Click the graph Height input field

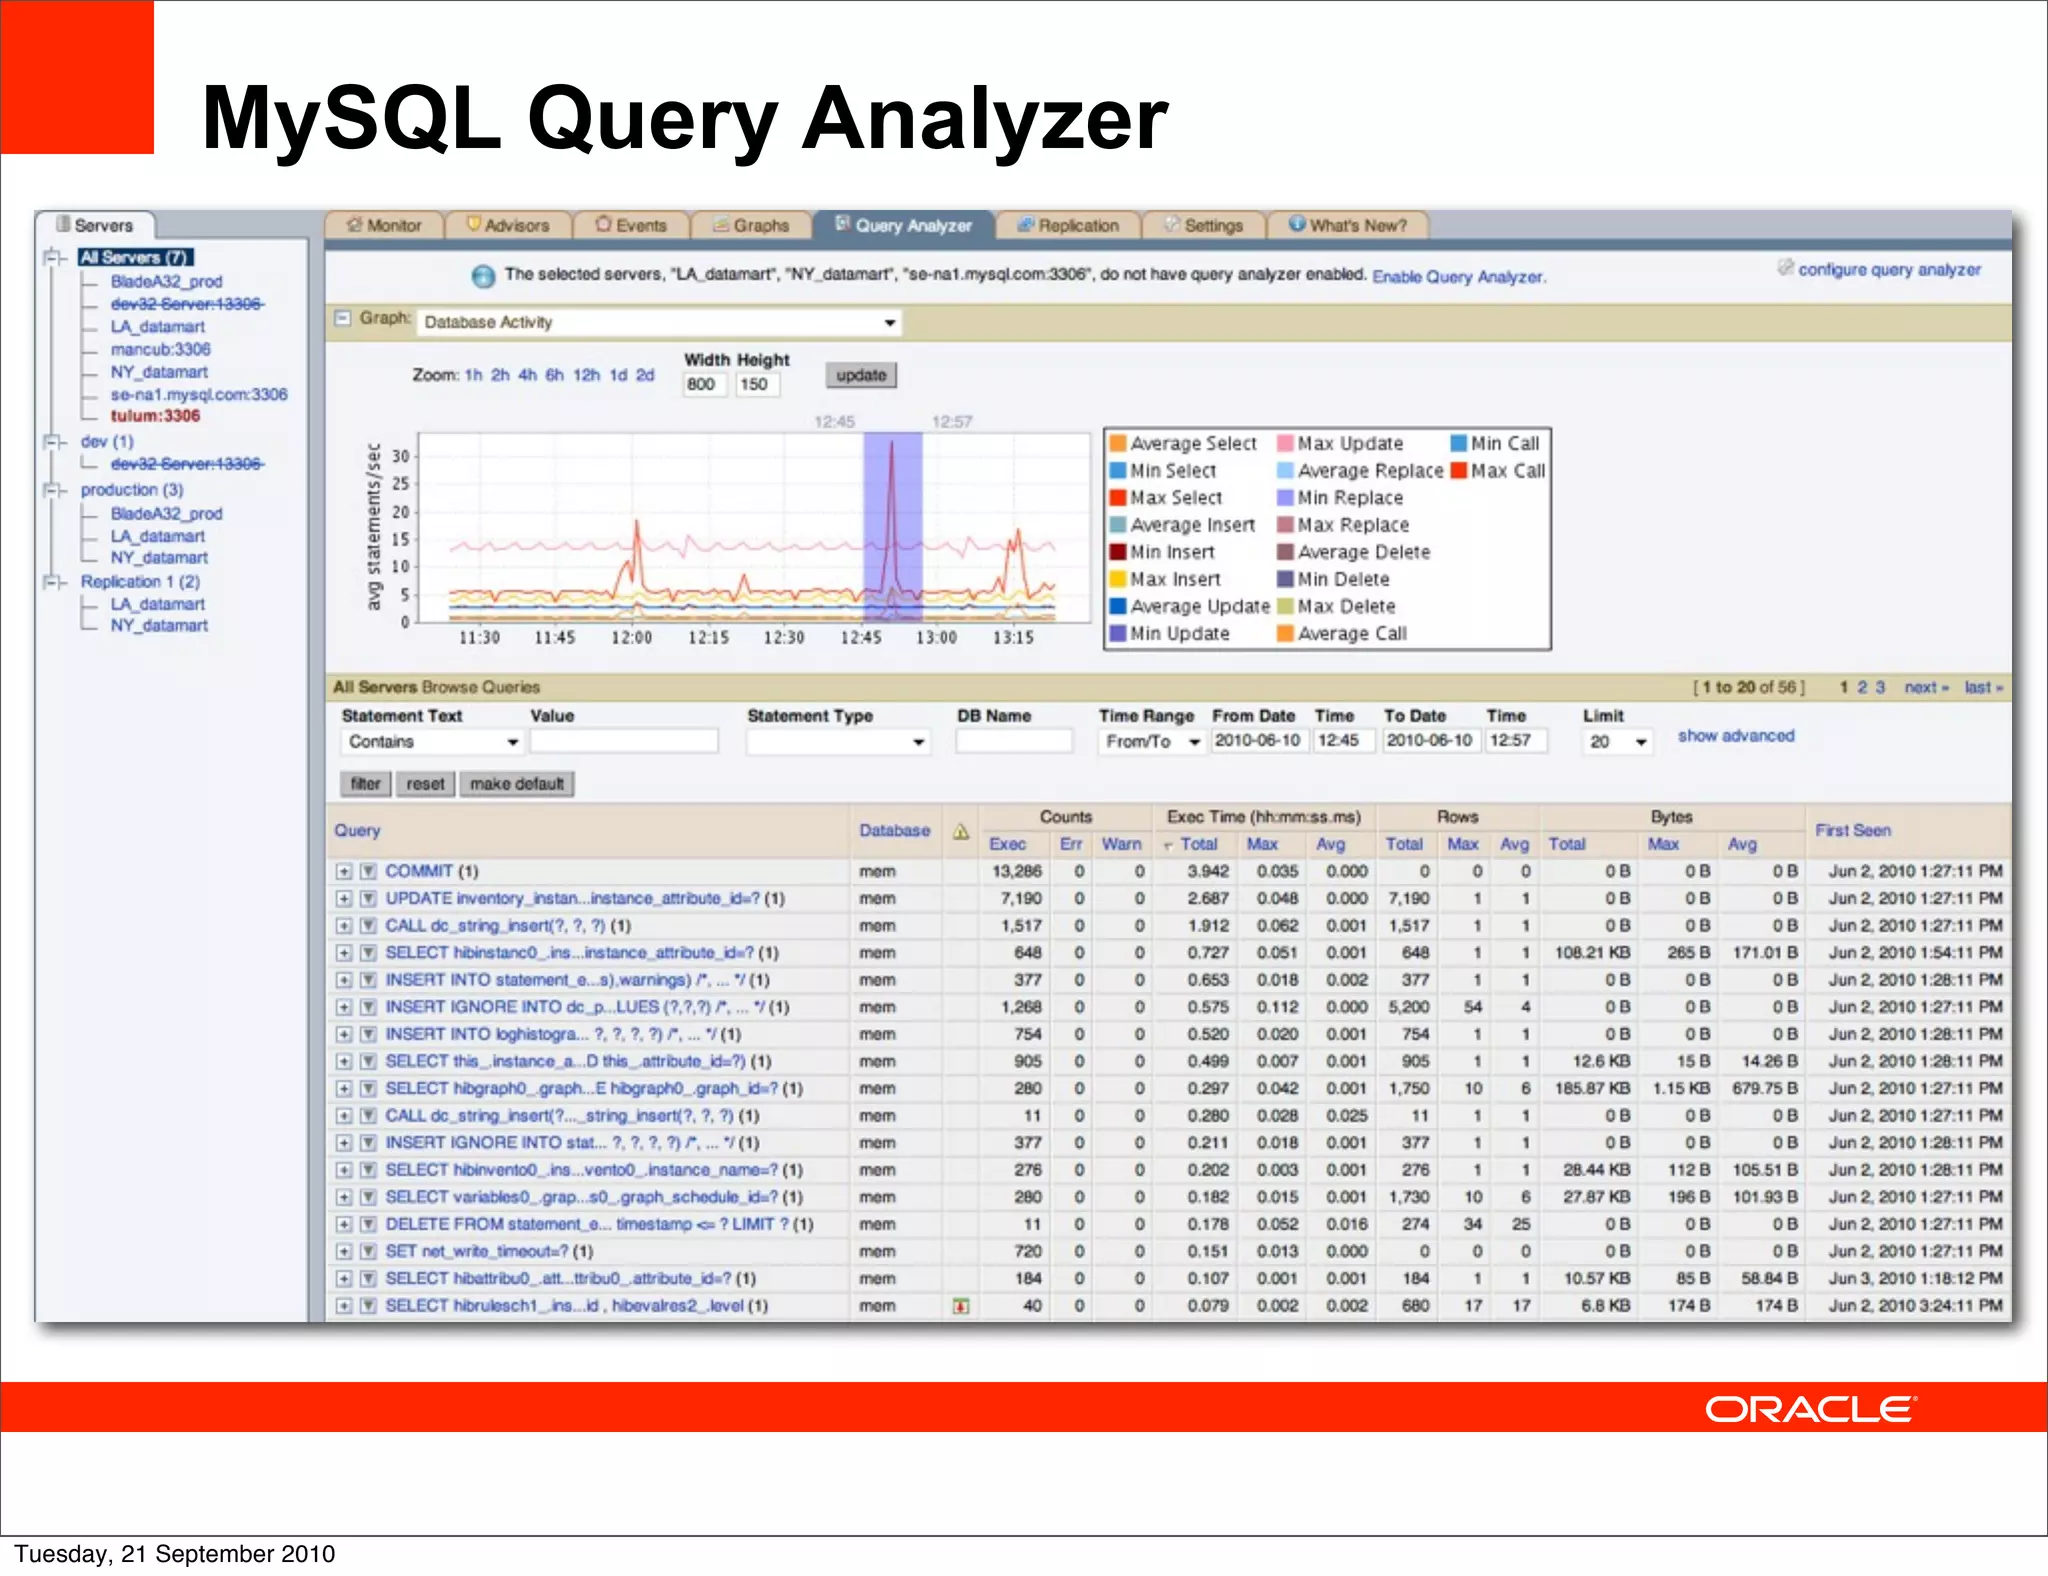(757, 384)
